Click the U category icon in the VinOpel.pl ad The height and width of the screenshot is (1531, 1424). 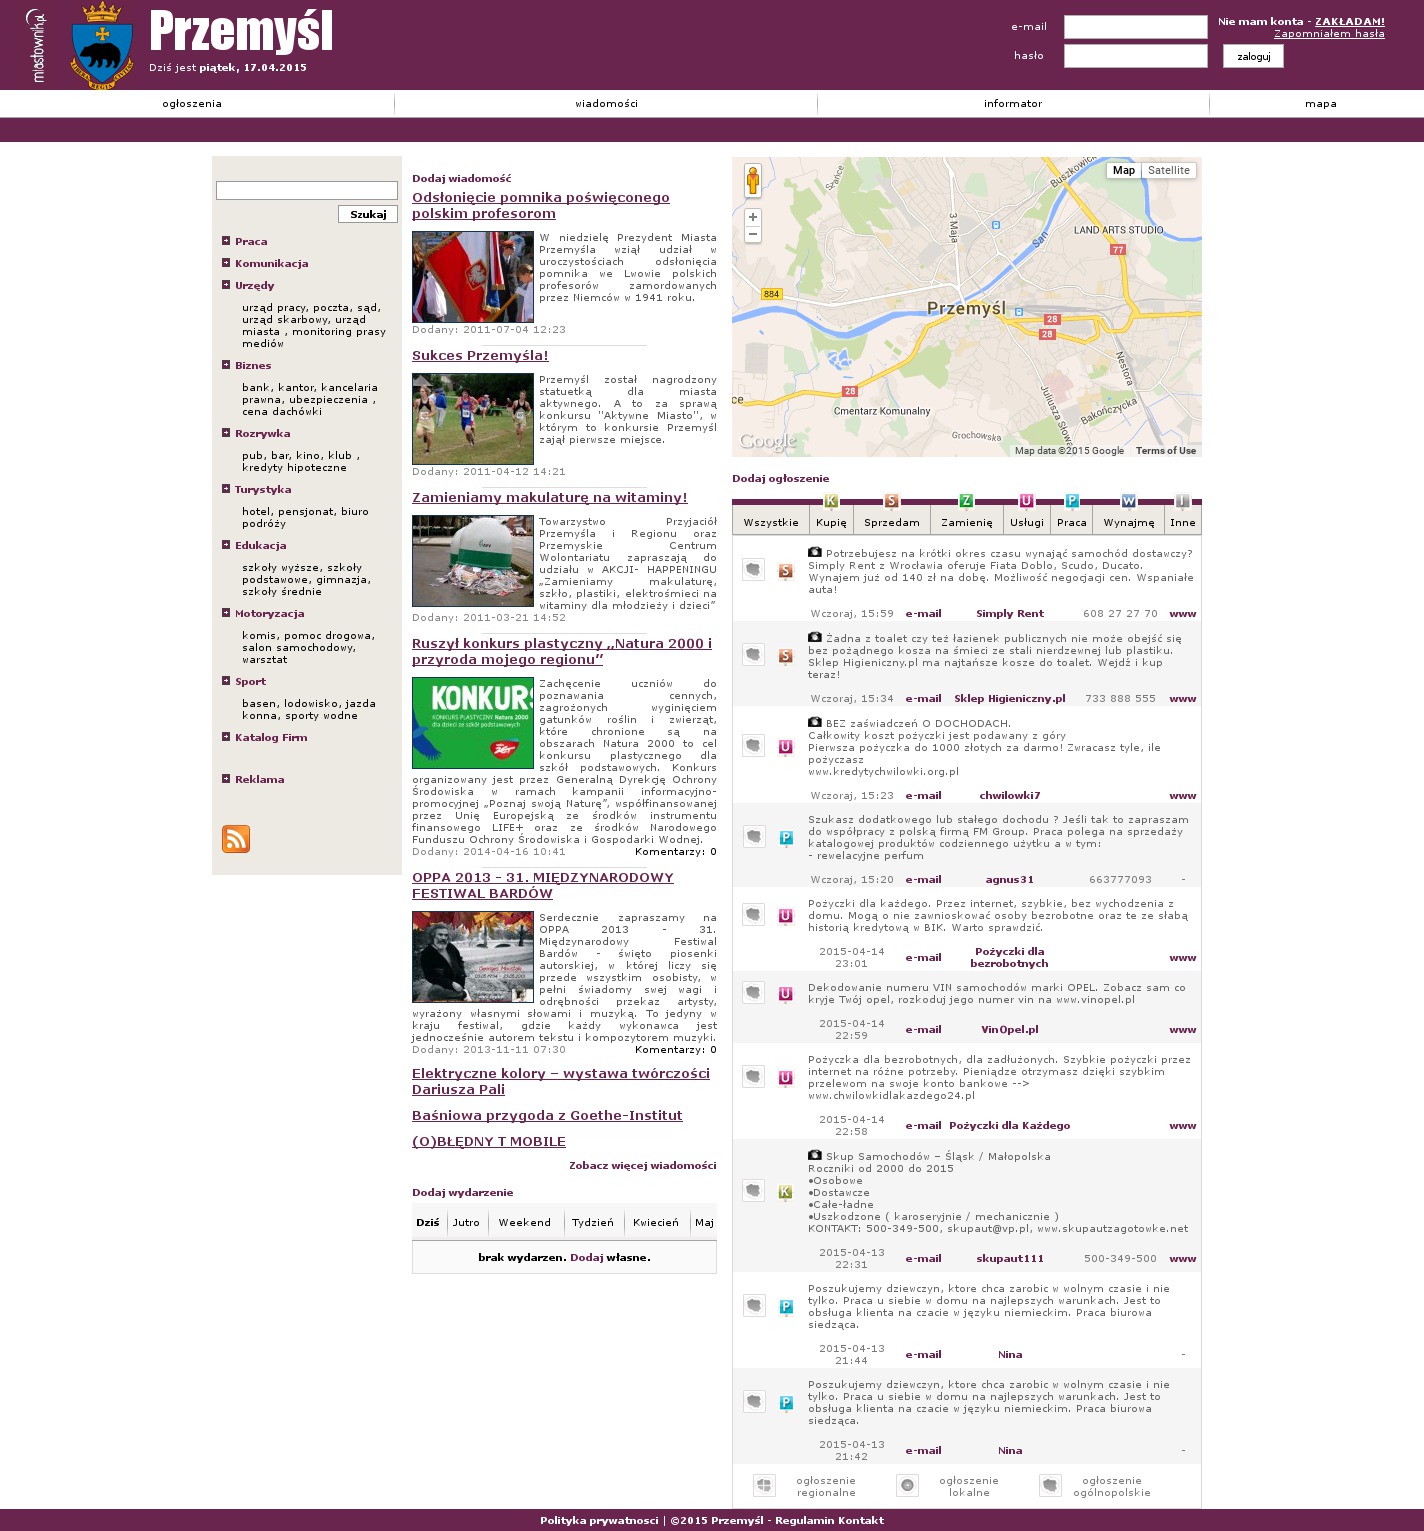(x=786, y=994)
